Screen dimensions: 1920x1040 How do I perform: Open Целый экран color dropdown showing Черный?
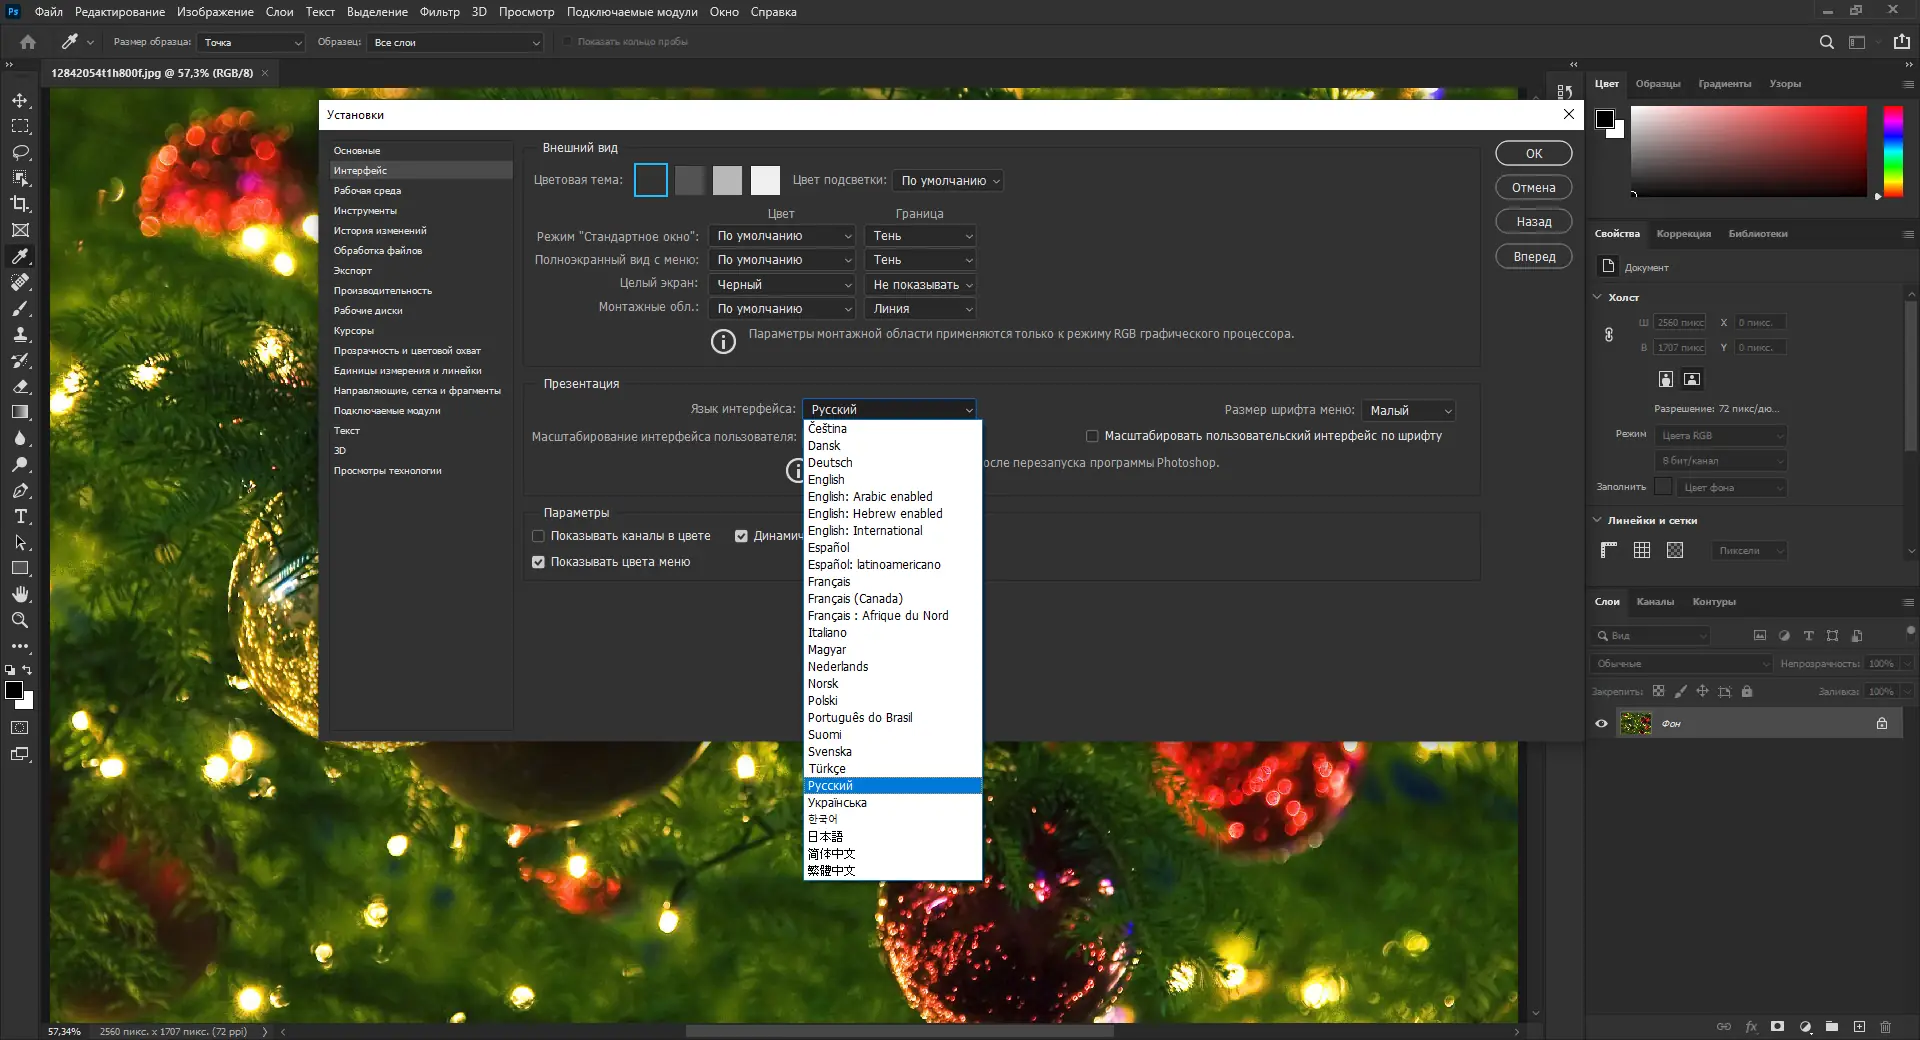(x=782, y=285)
